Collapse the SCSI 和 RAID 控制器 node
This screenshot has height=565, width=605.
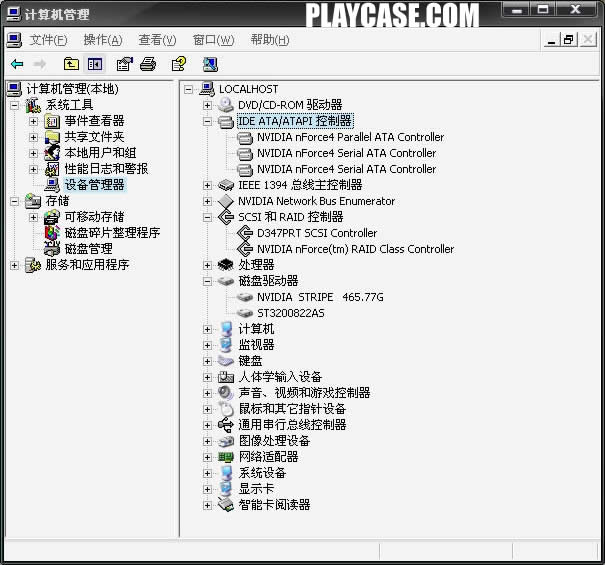pos(207,217)
